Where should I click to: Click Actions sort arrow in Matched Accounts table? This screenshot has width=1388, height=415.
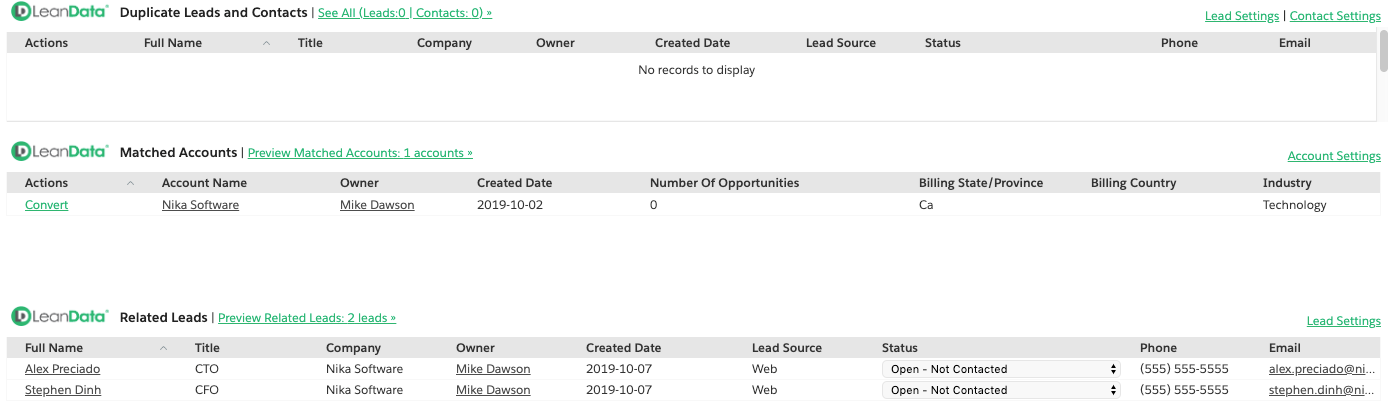tap(131, 183)
